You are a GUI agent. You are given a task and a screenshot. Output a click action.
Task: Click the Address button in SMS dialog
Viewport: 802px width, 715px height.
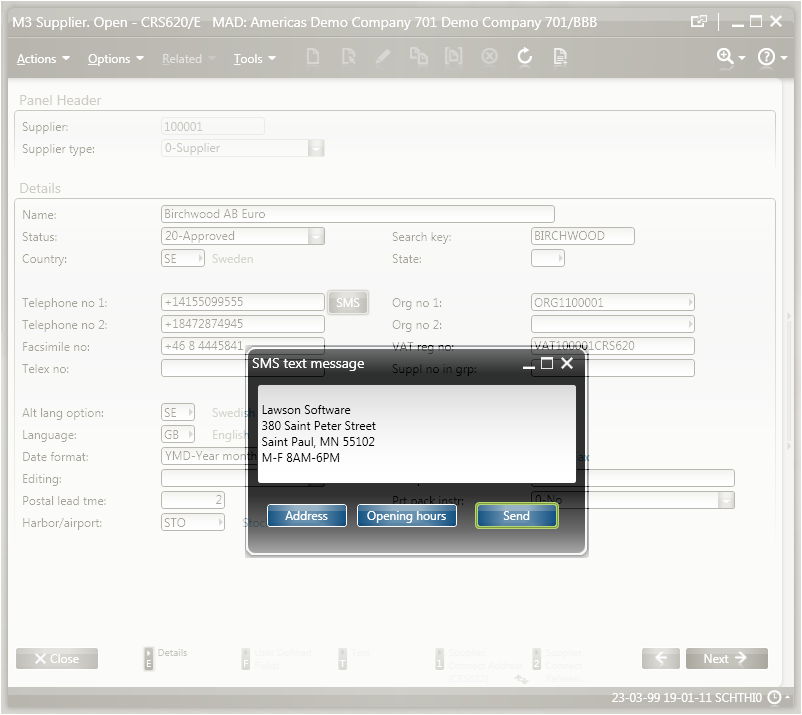pos(306,516)
